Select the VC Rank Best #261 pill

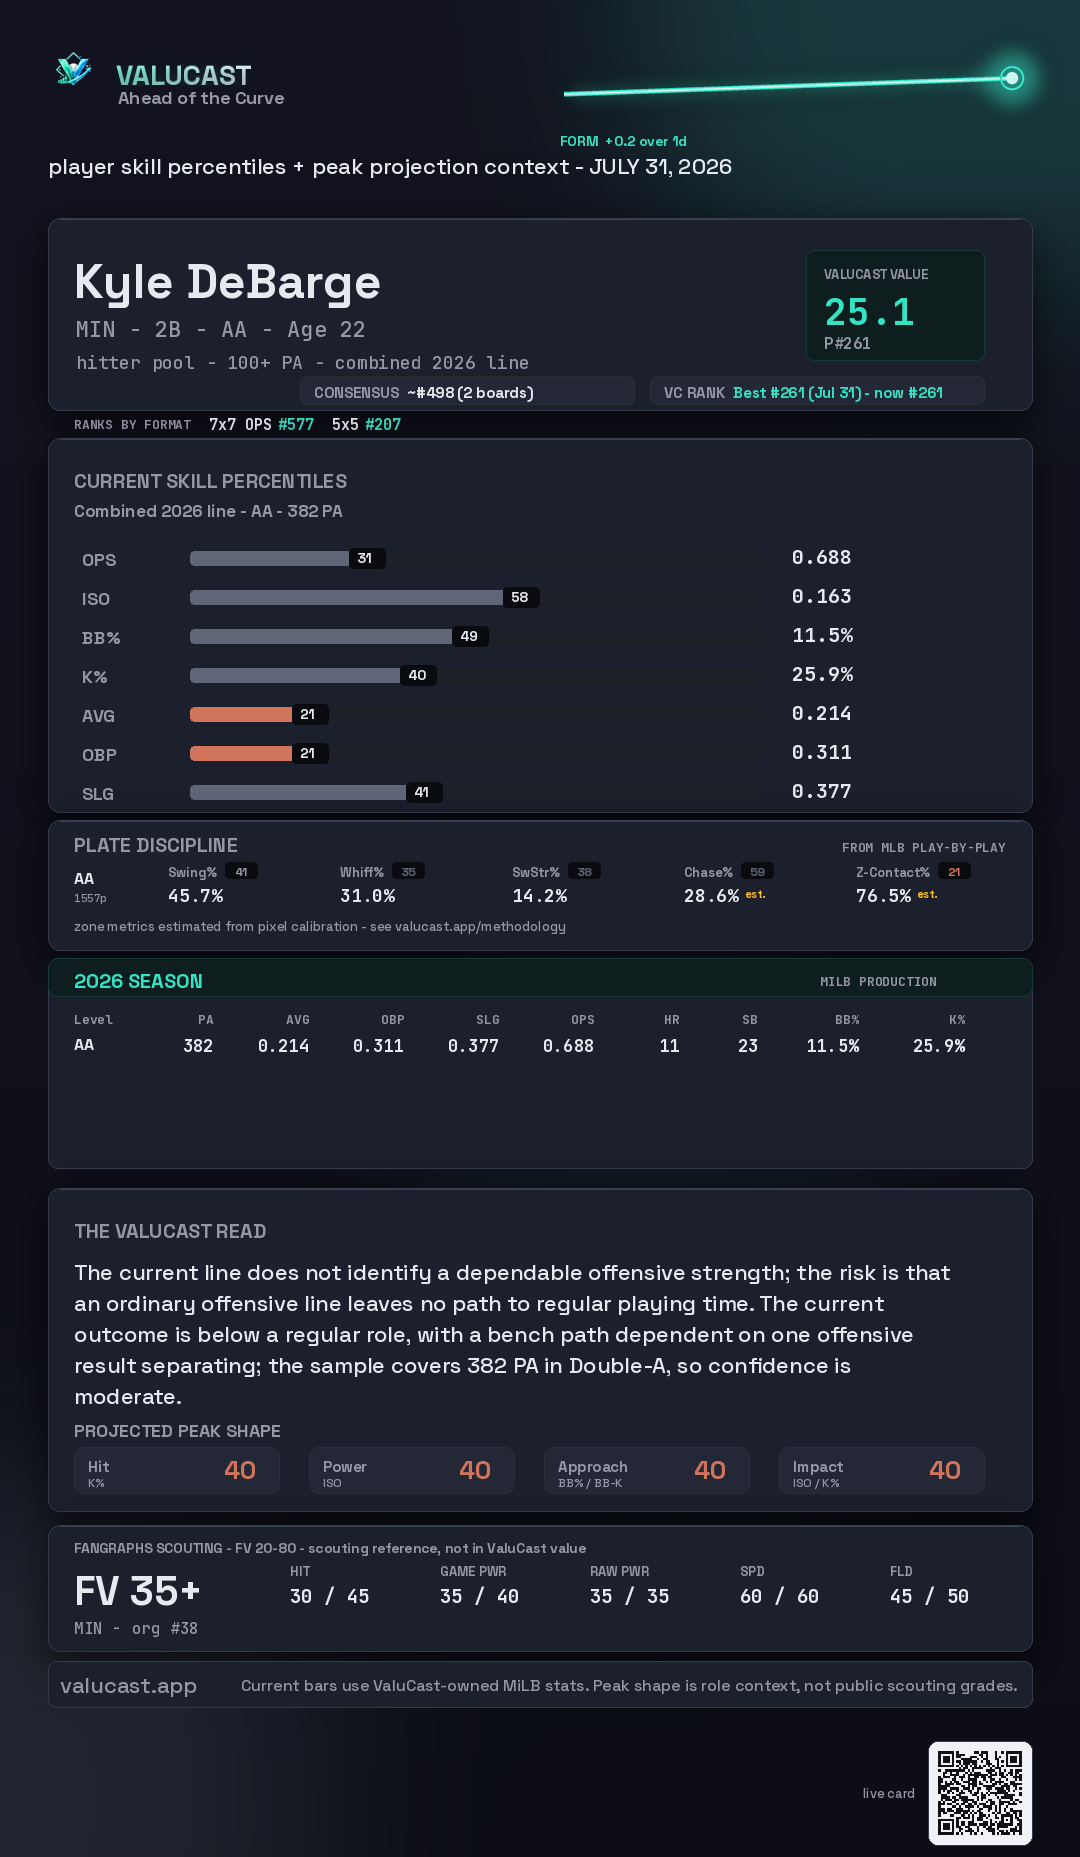click(817, 392)
